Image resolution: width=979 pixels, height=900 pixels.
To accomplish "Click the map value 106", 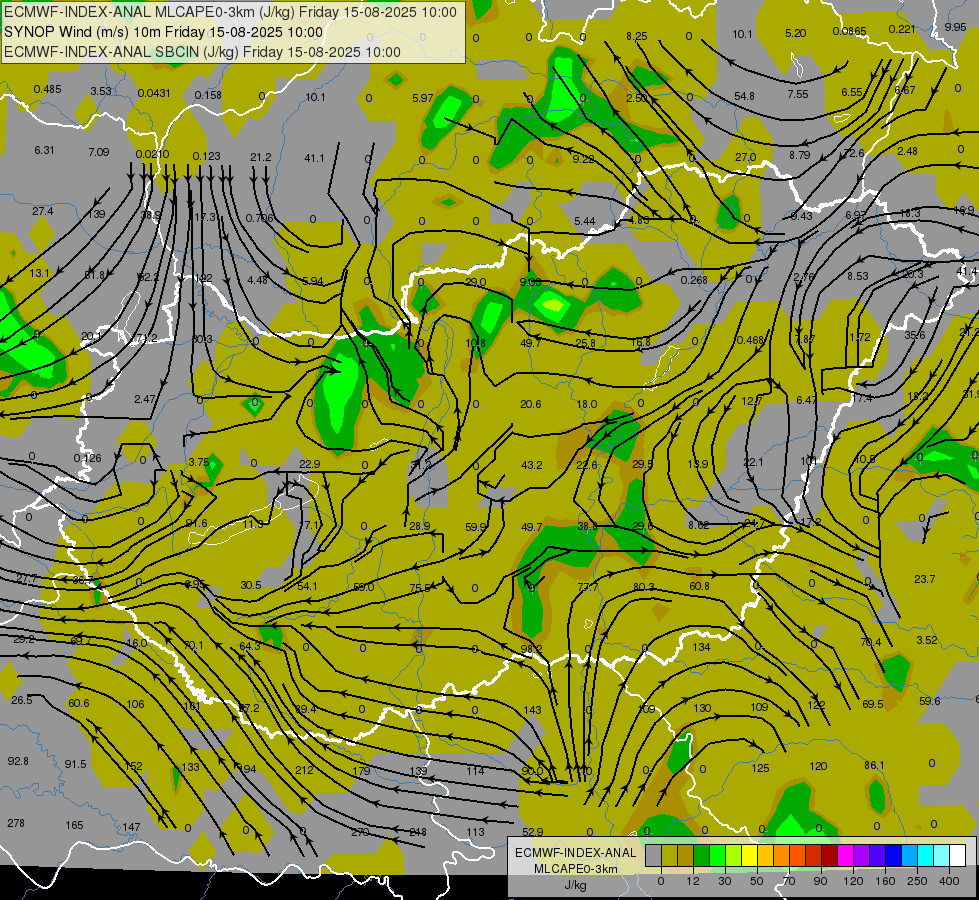I will [135, 704].
